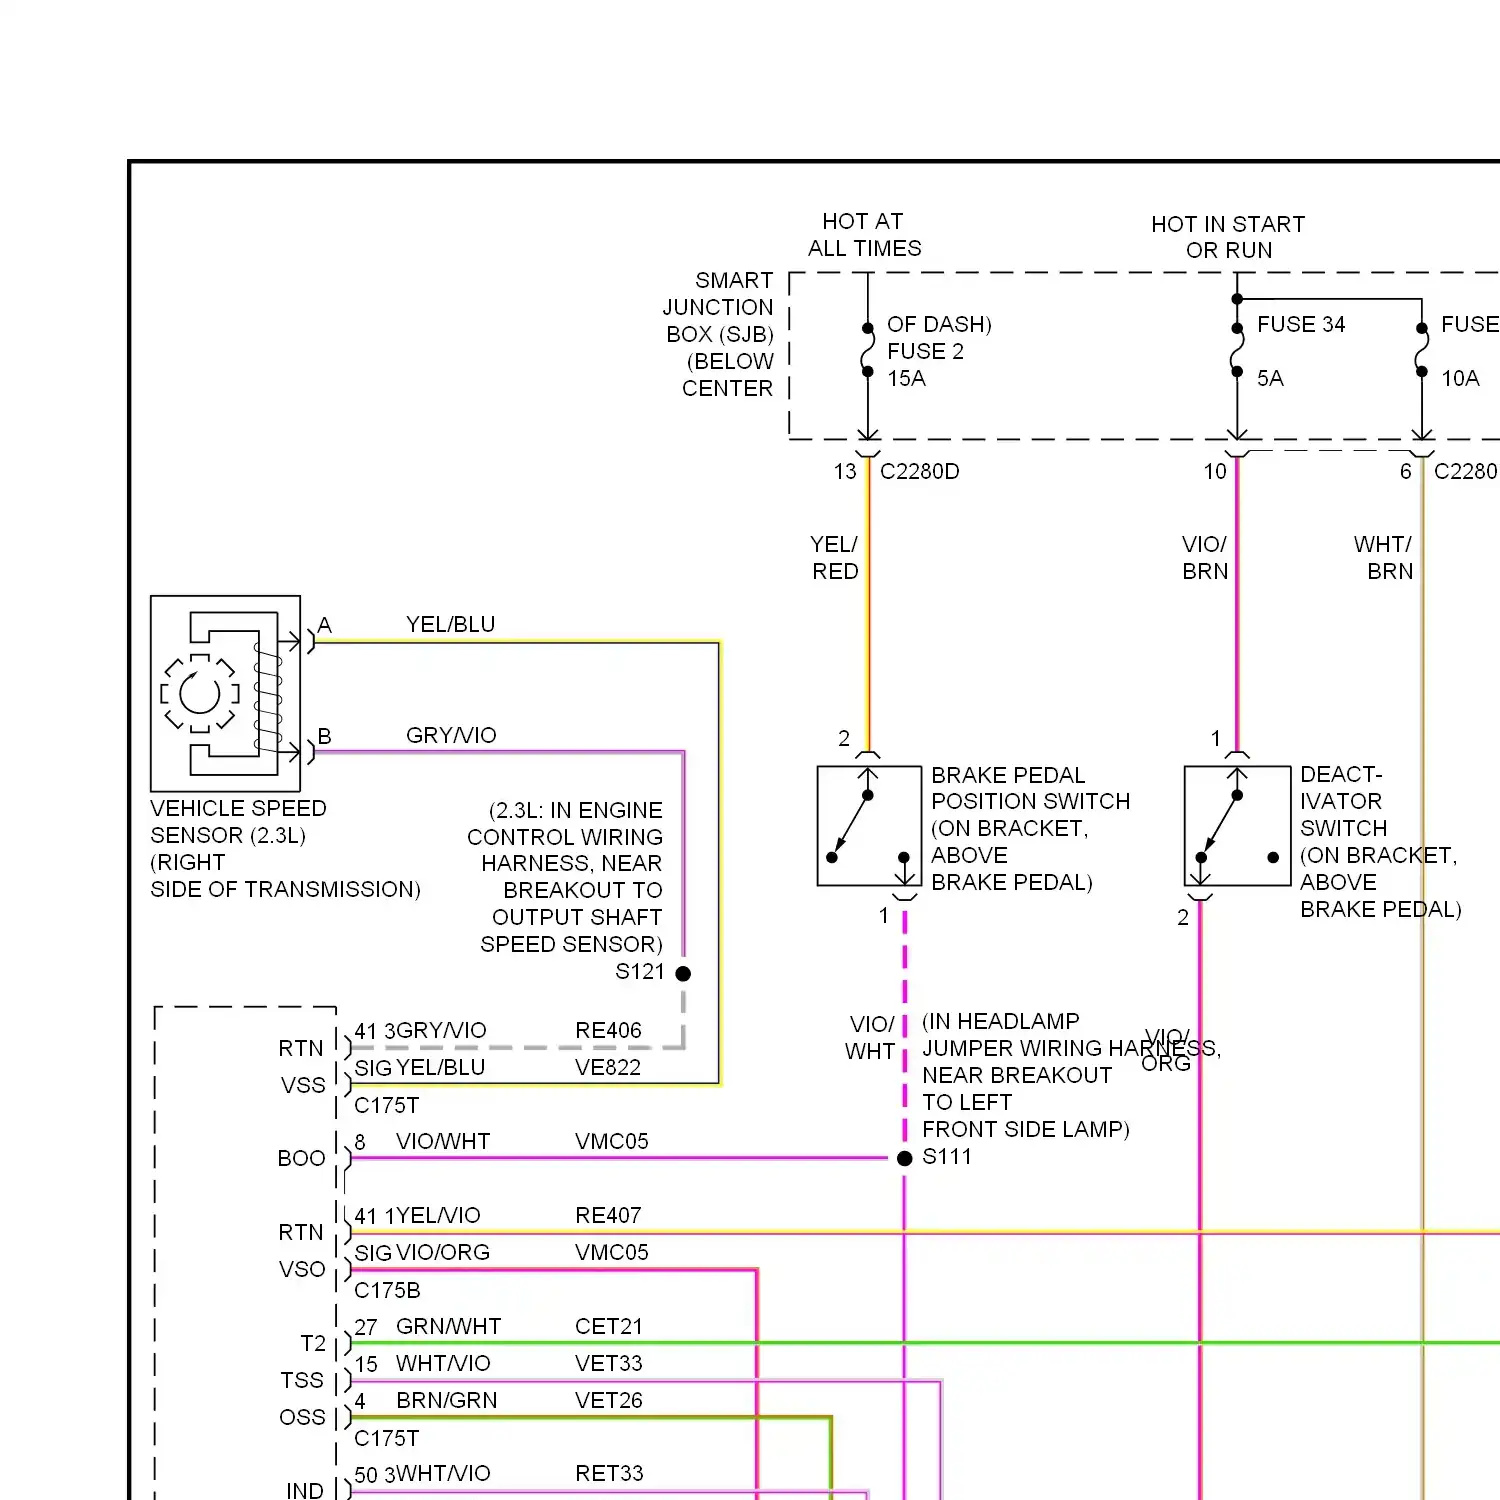
Task: Click circuit code "VET26"
Action: tap(609, 1400)
